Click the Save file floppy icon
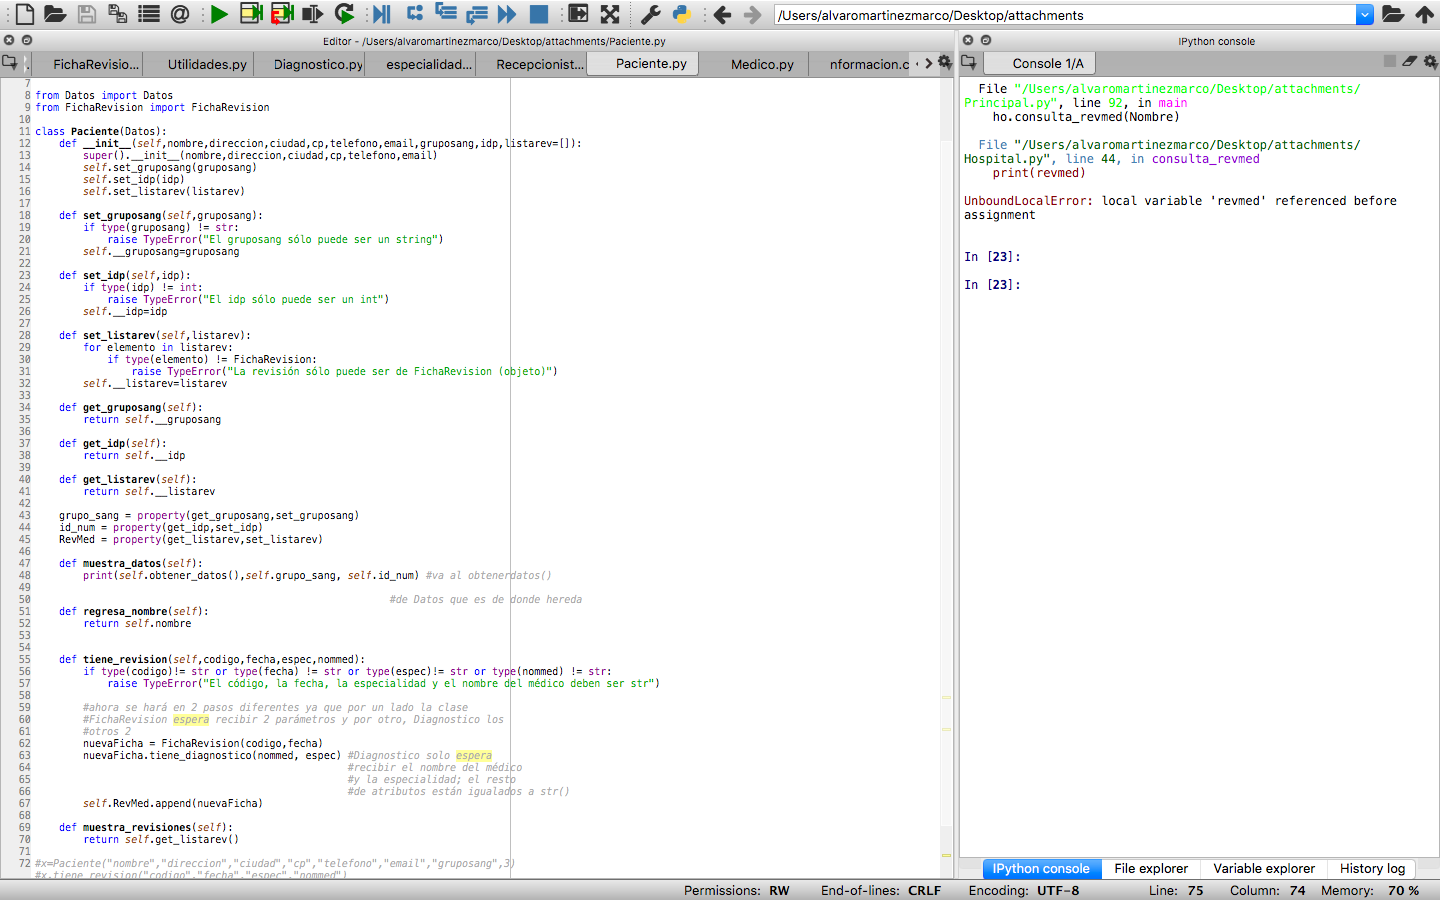The width and height of the screenshot is (1440, 900). click(87, 14)
